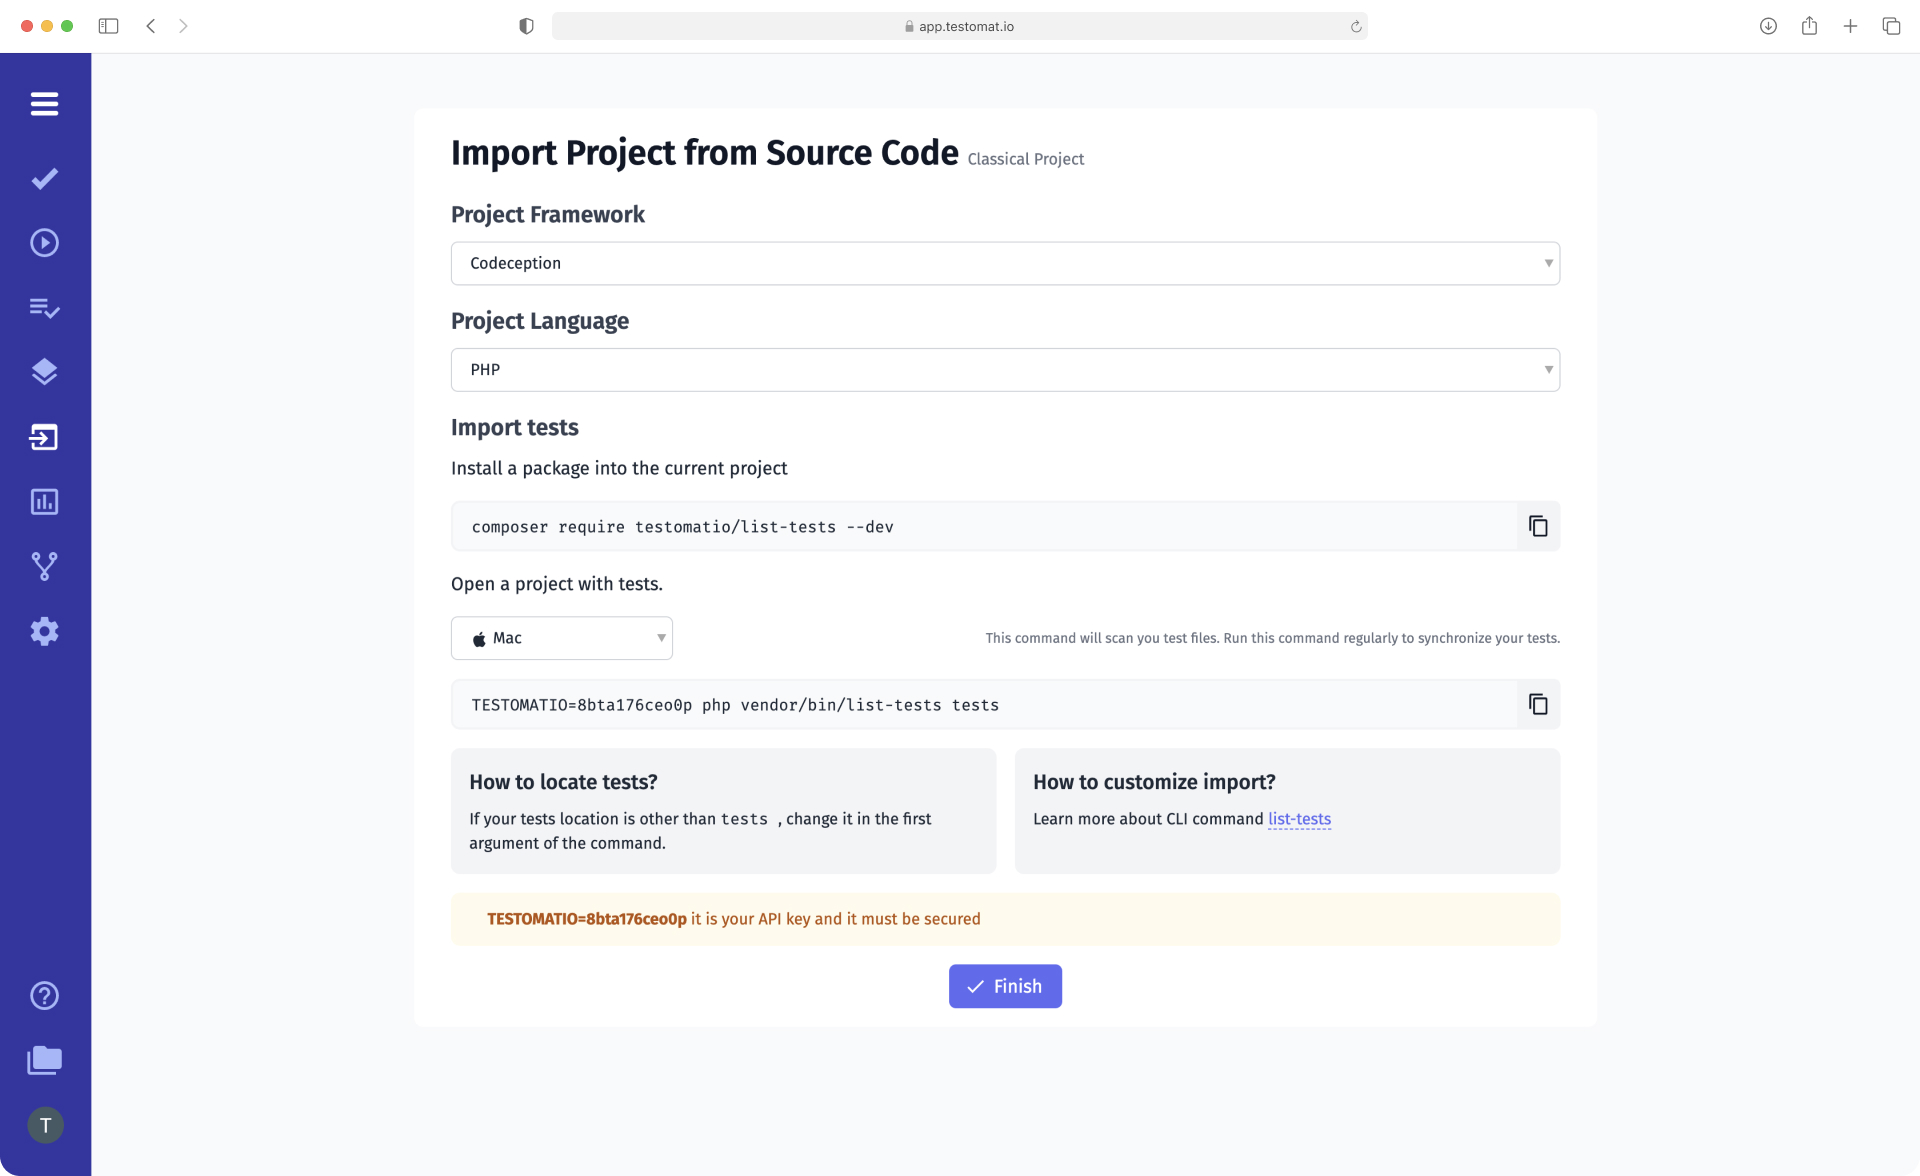The height and width of the screenshot is (1176, 1920).
Task: Open Test Plans from the sidebar
Action: point(45,308)
